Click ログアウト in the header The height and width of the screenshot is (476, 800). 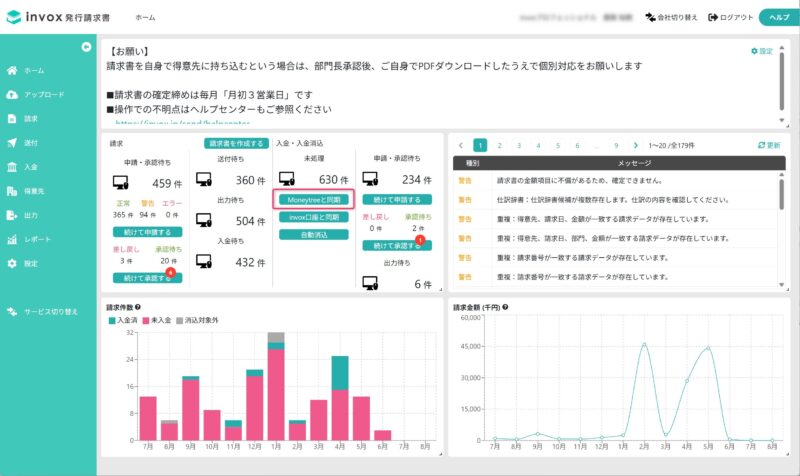pos(731,17)
